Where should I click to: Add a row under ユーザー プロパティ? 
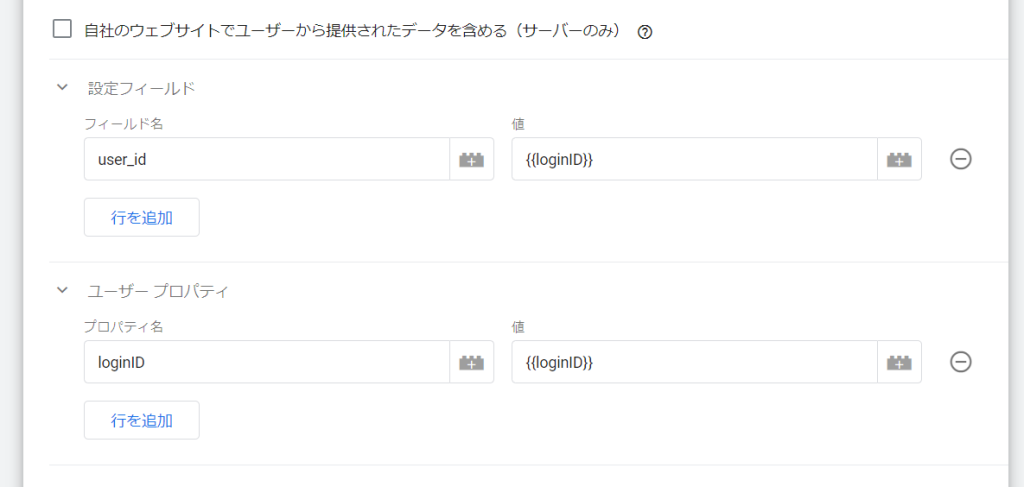(142, 420)
